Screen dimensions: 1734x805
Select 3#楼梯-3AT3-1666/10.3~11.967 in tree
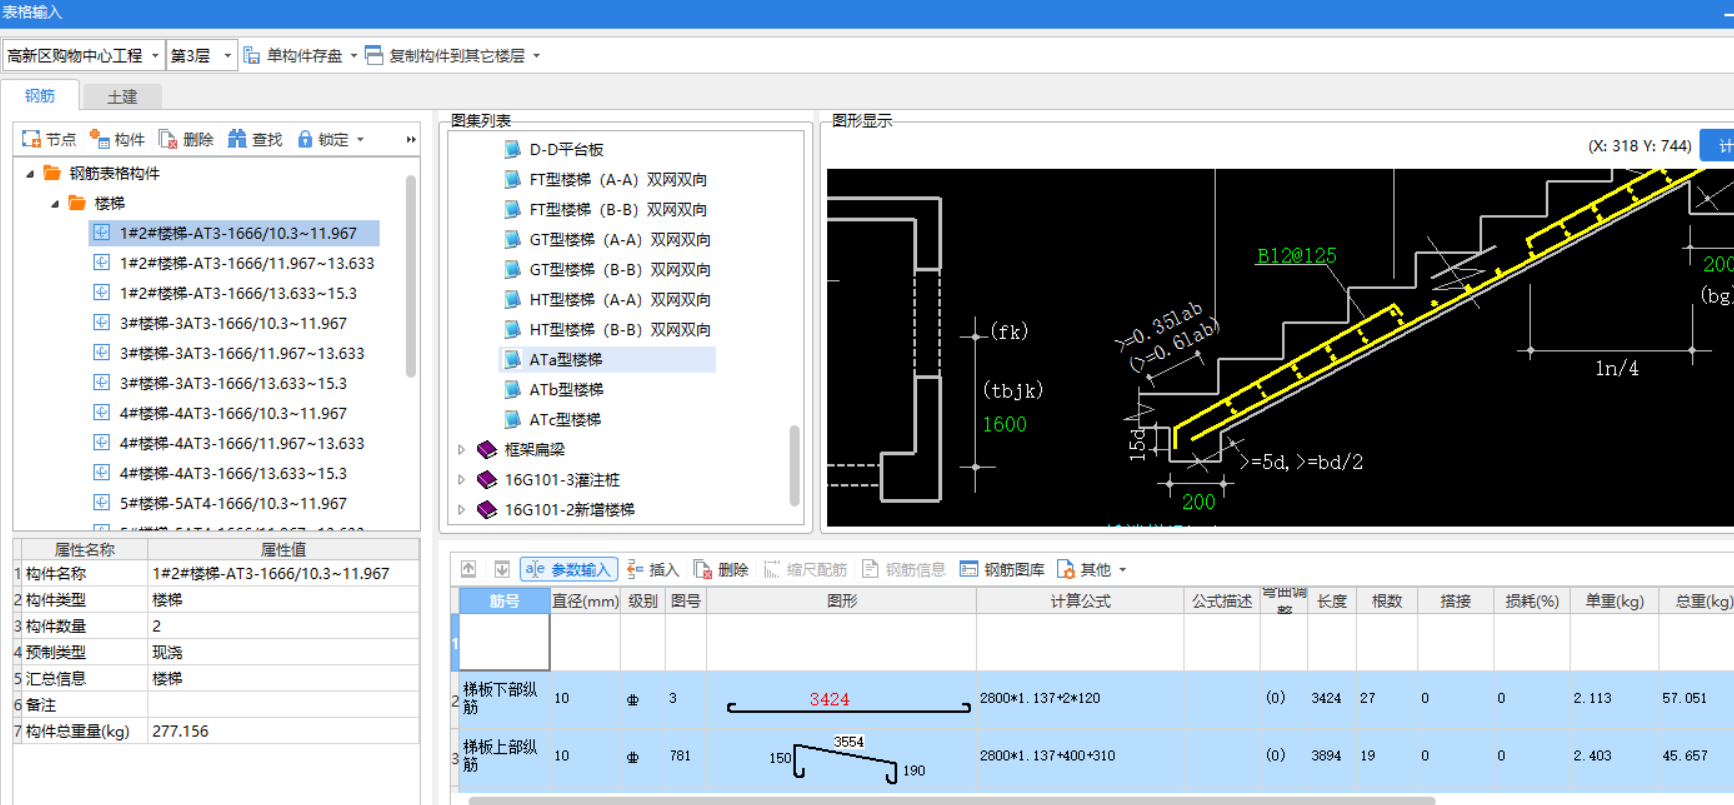pyautogui.click(x=233, y=323)
